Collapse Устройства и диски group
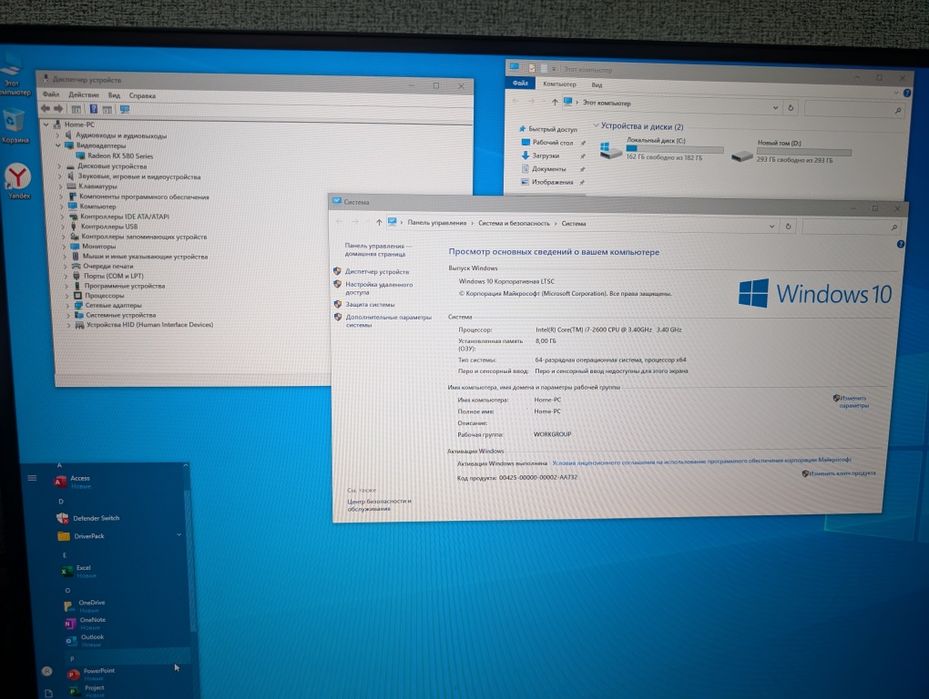The image size is (929, 699). pyautogui.click(x=596, y=126)
